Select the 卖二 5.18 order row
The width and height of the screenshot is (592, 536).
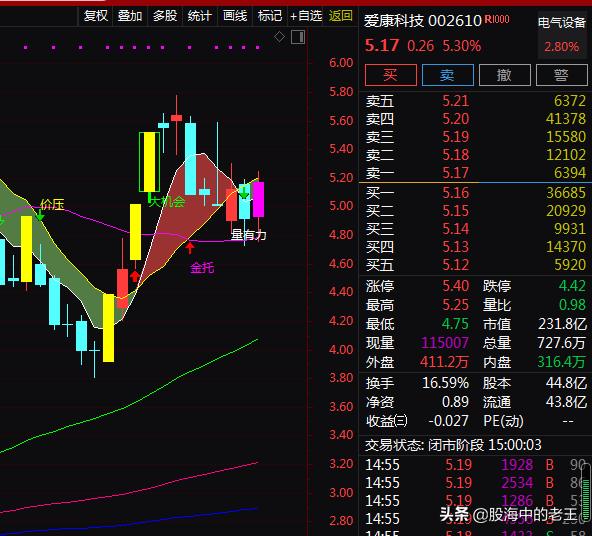click(x=476, y=155)
